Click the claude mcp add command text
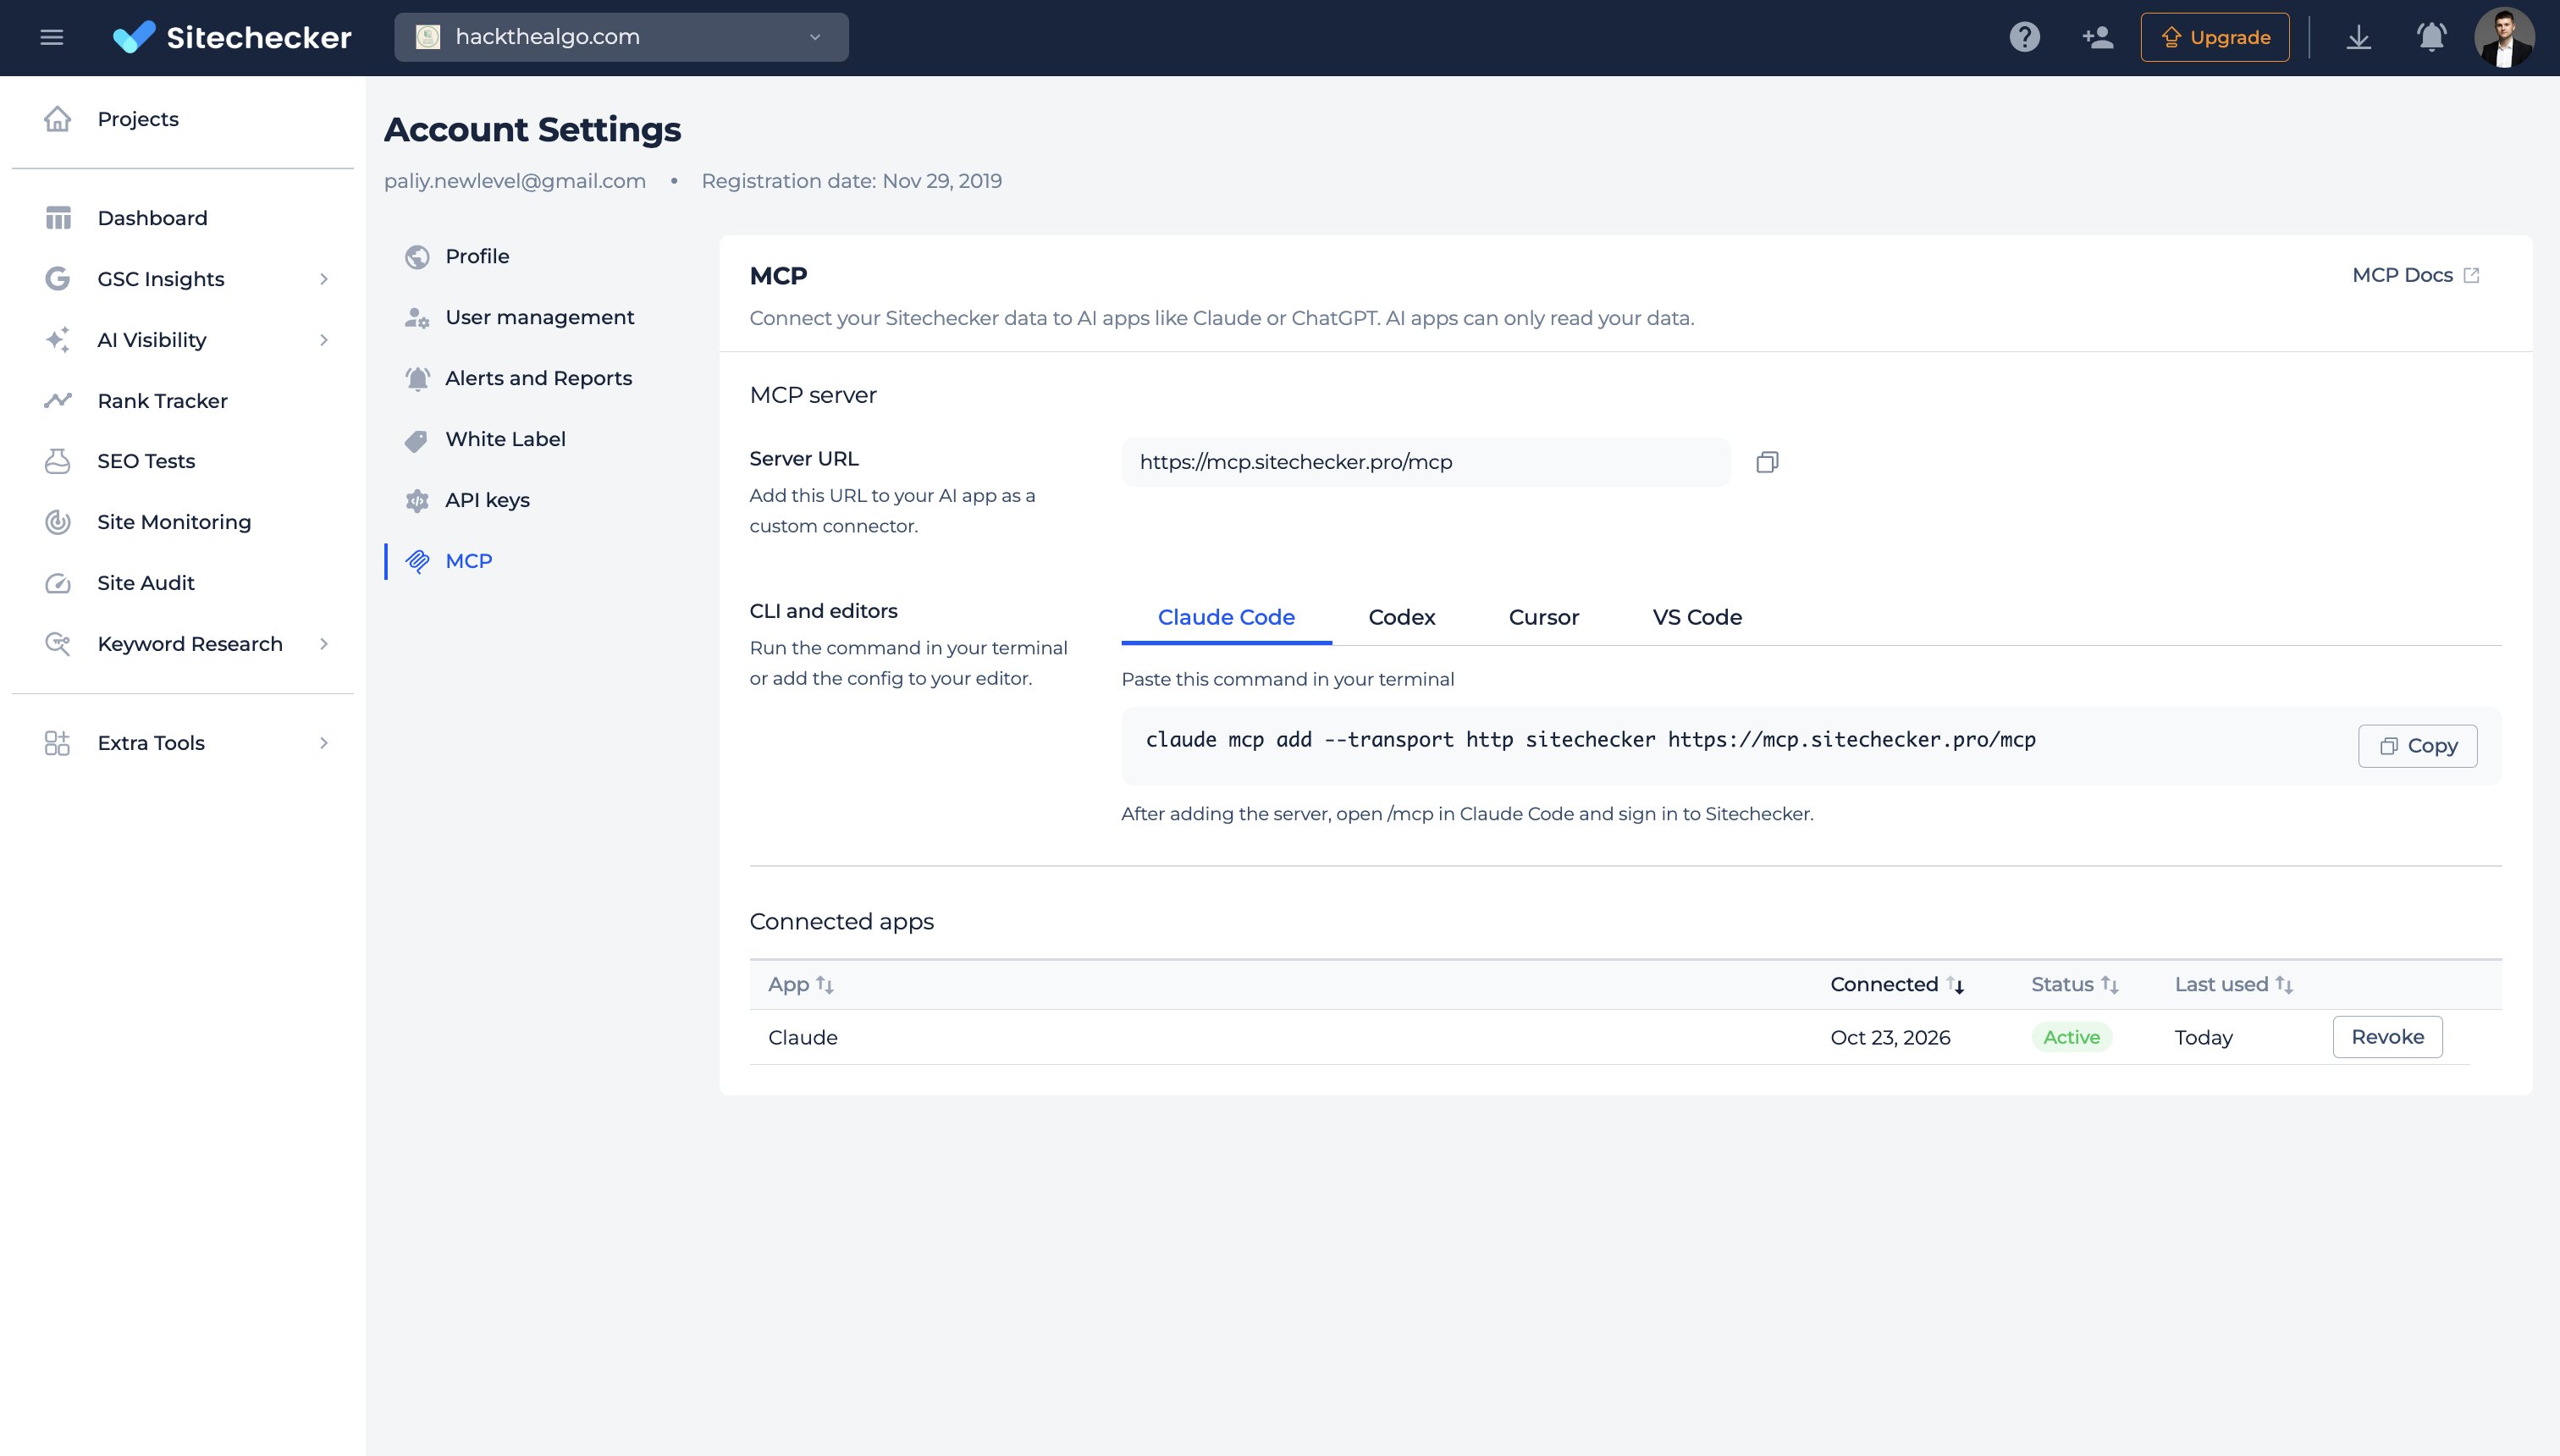This screenshot has height=1456, width=2560. click(x=1590, y=740)
